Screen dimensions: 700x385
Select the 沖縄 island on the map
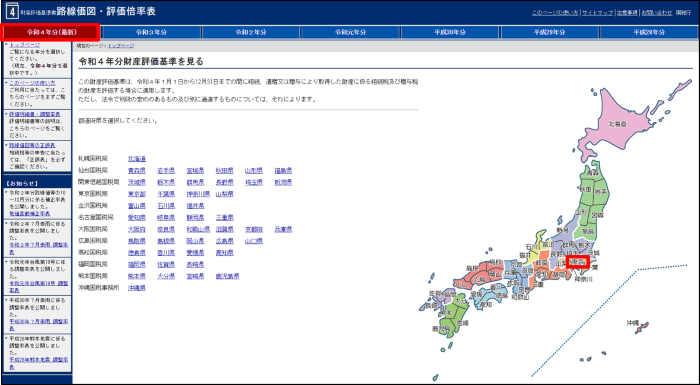click(x=641, y=328)
